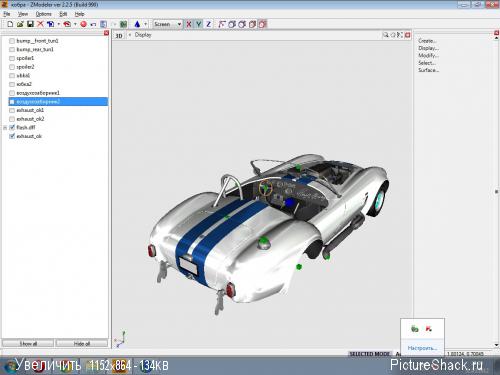The height and width of the screenshot is (375, 500).
Task: Untick the exhaust_ok checkbox
Action: [x=12, y=136]
